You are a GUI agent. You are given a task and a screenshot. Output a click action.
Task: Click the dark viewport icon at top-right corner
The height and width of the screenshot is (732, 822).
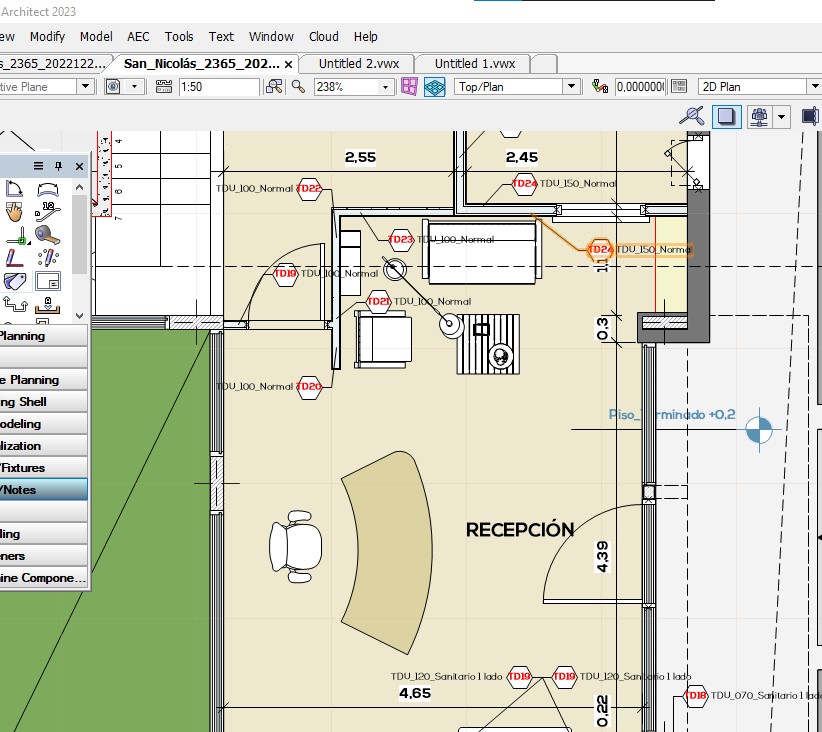tap(810, 116)
